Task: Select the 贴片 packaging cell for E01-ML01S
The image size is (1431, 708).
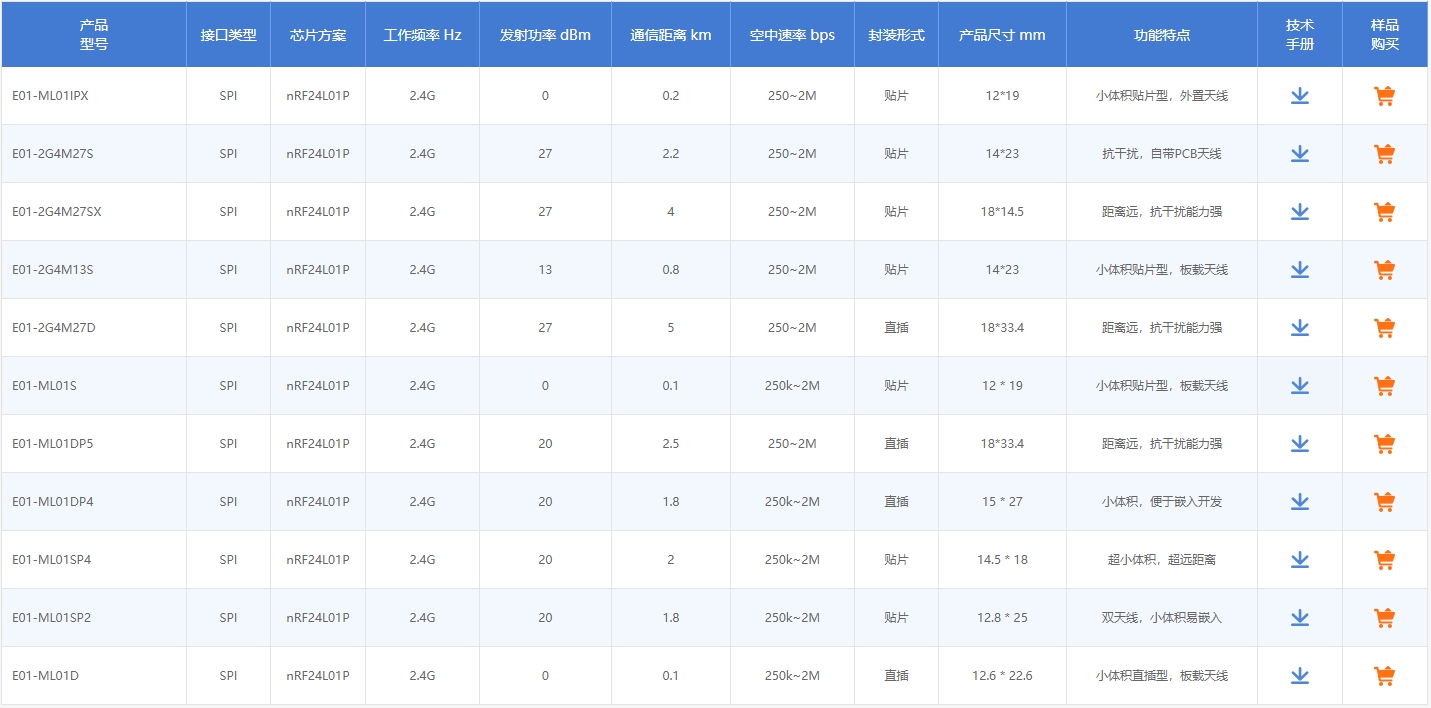Action: click(896, 385)
